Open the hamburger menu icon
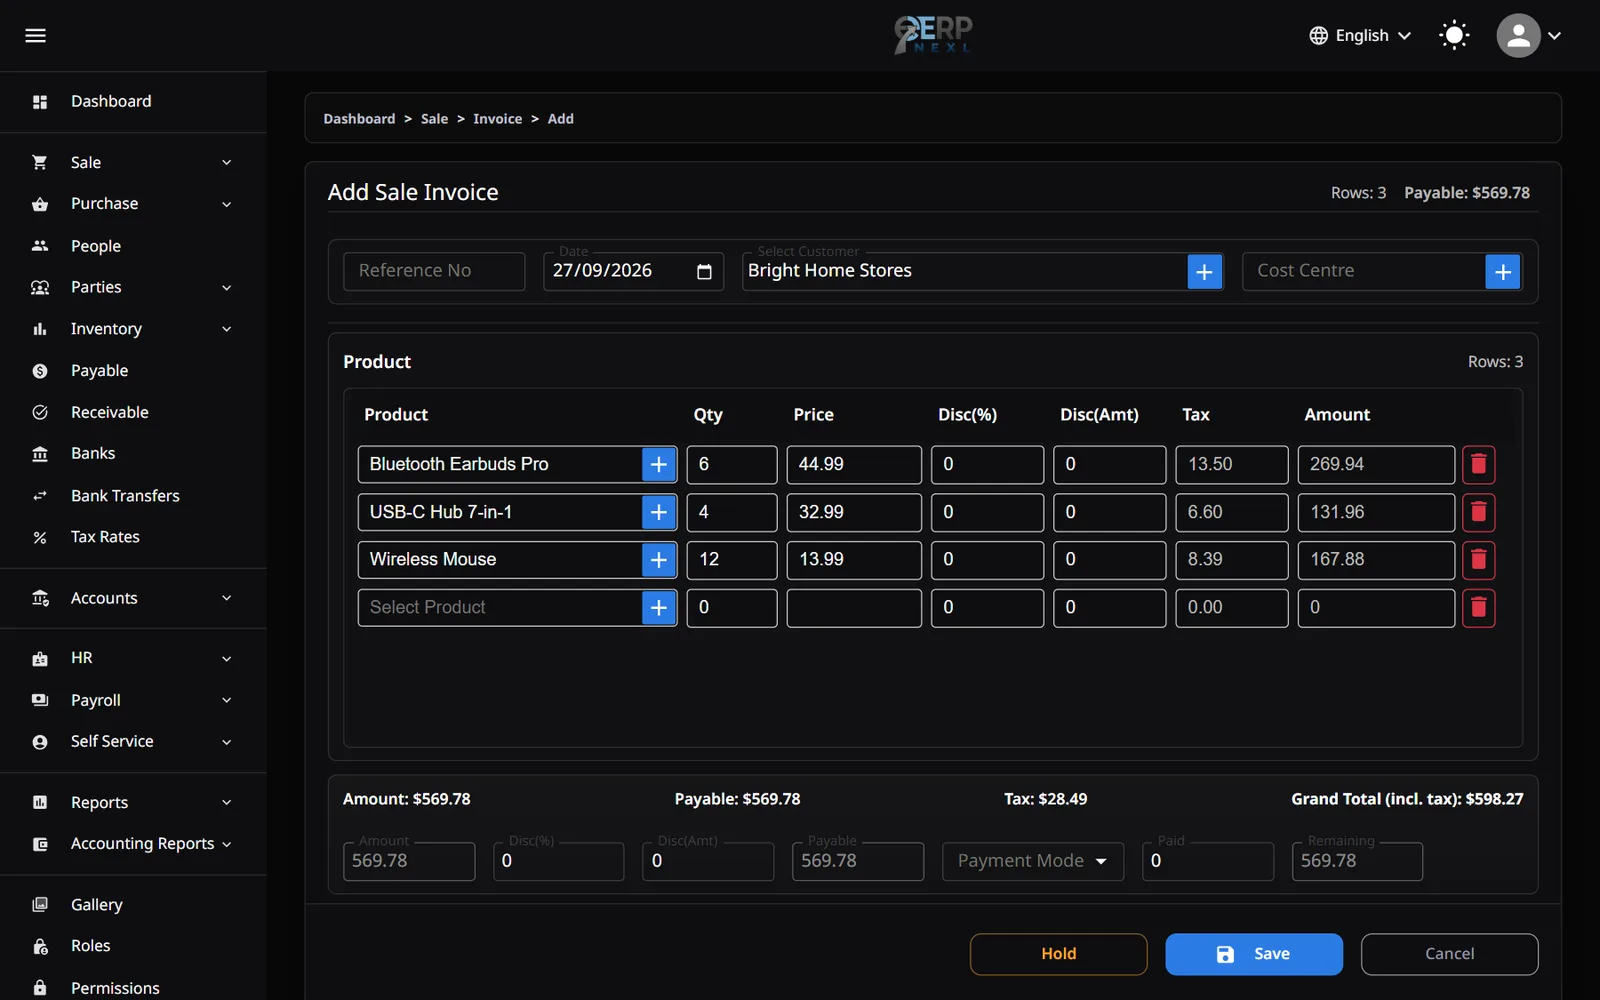Screen dimensions: 1600x1000 pos(35,36)
